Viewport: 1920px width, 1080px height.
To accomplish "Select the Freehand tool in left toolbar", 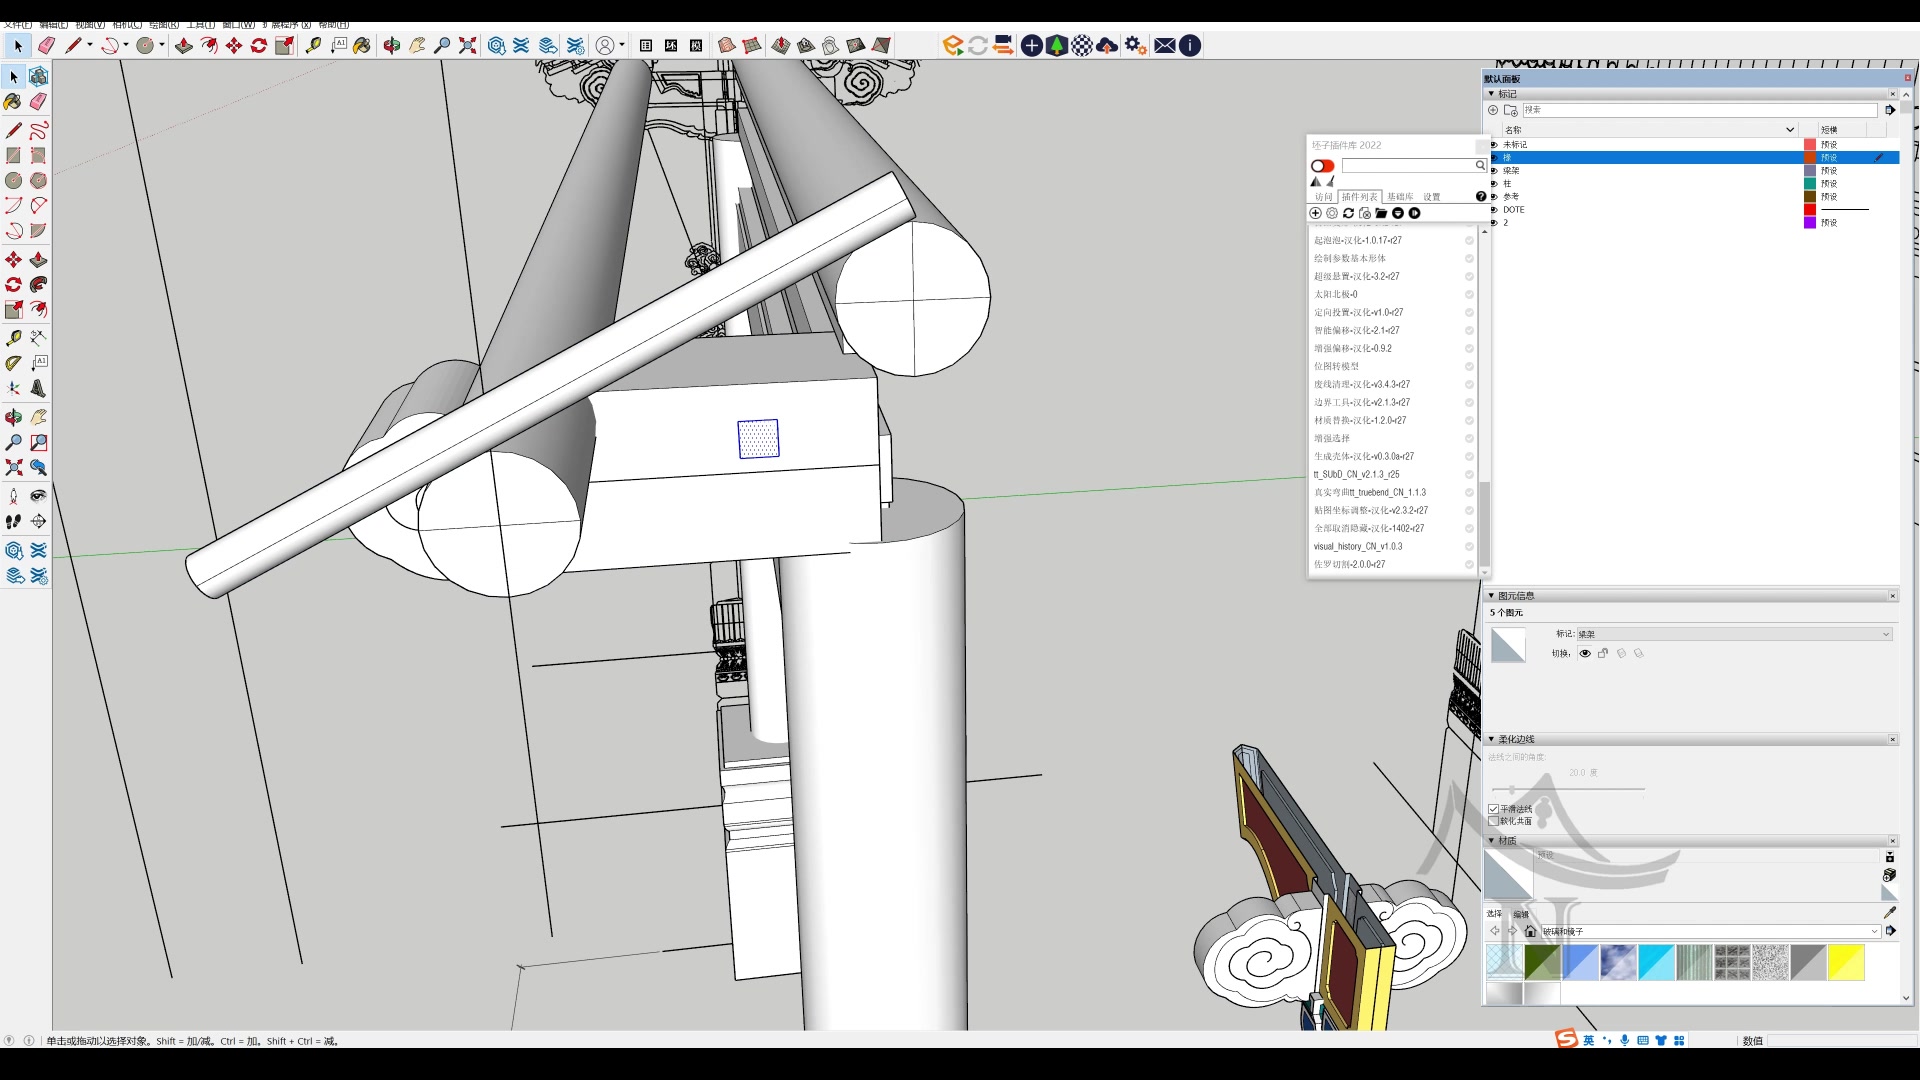I will click(38, 131).
